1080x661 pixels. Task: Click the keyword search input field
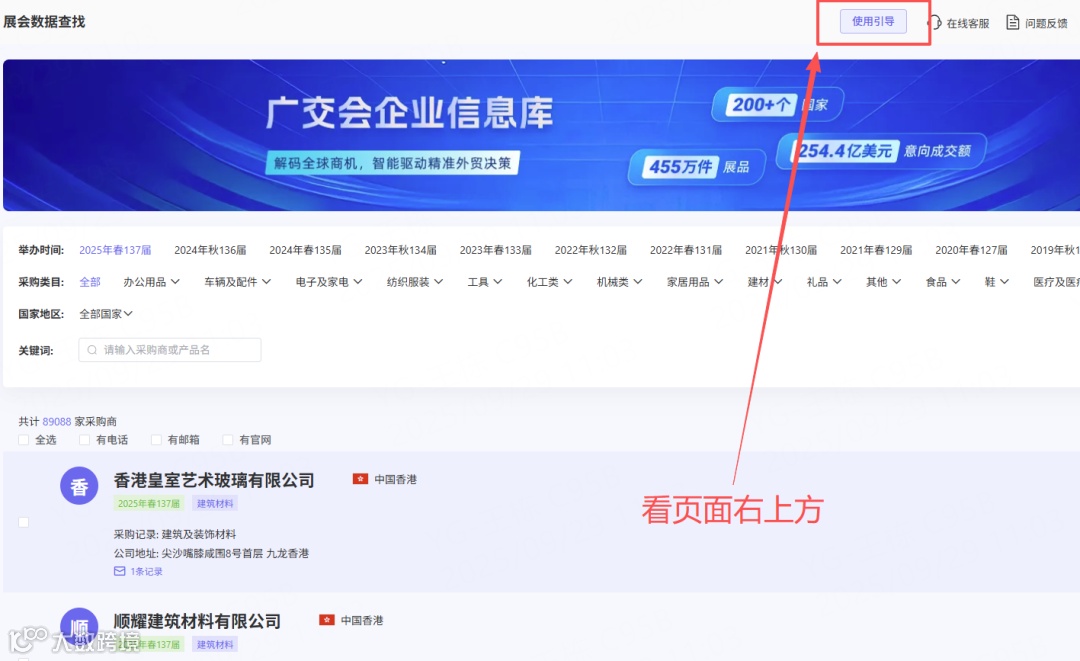[169, 350]
